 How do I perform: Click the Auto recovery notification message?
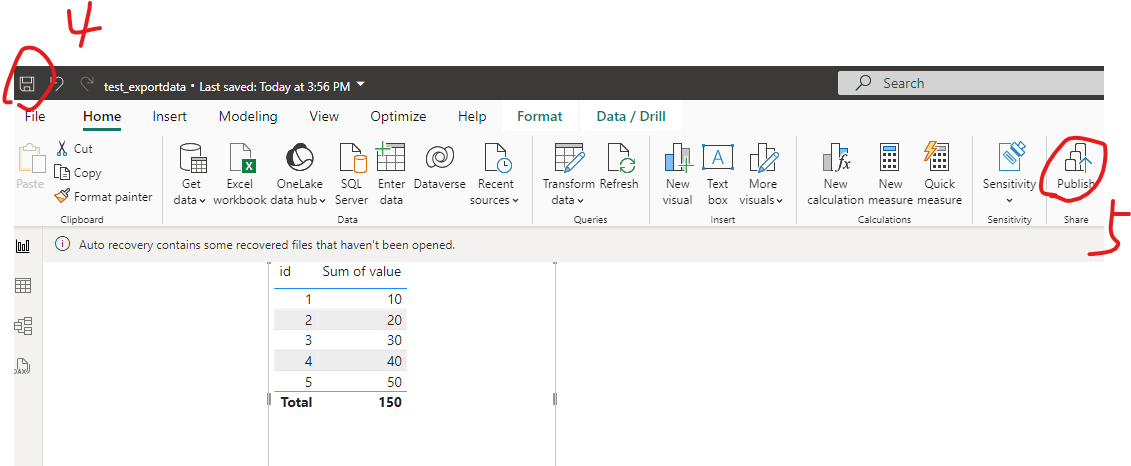[x=267, y=245]
